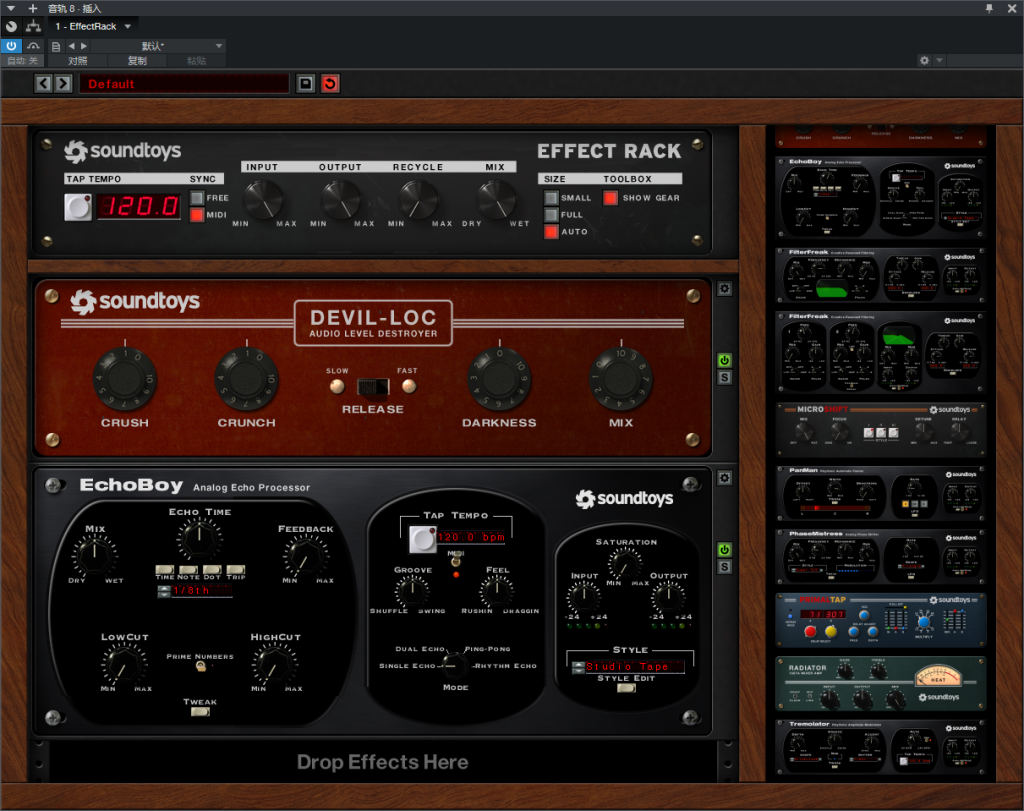Click the red undo/revert icon
Viewport: 1024px width, 811px height.
pyautogui.click(x=330, y=84)
